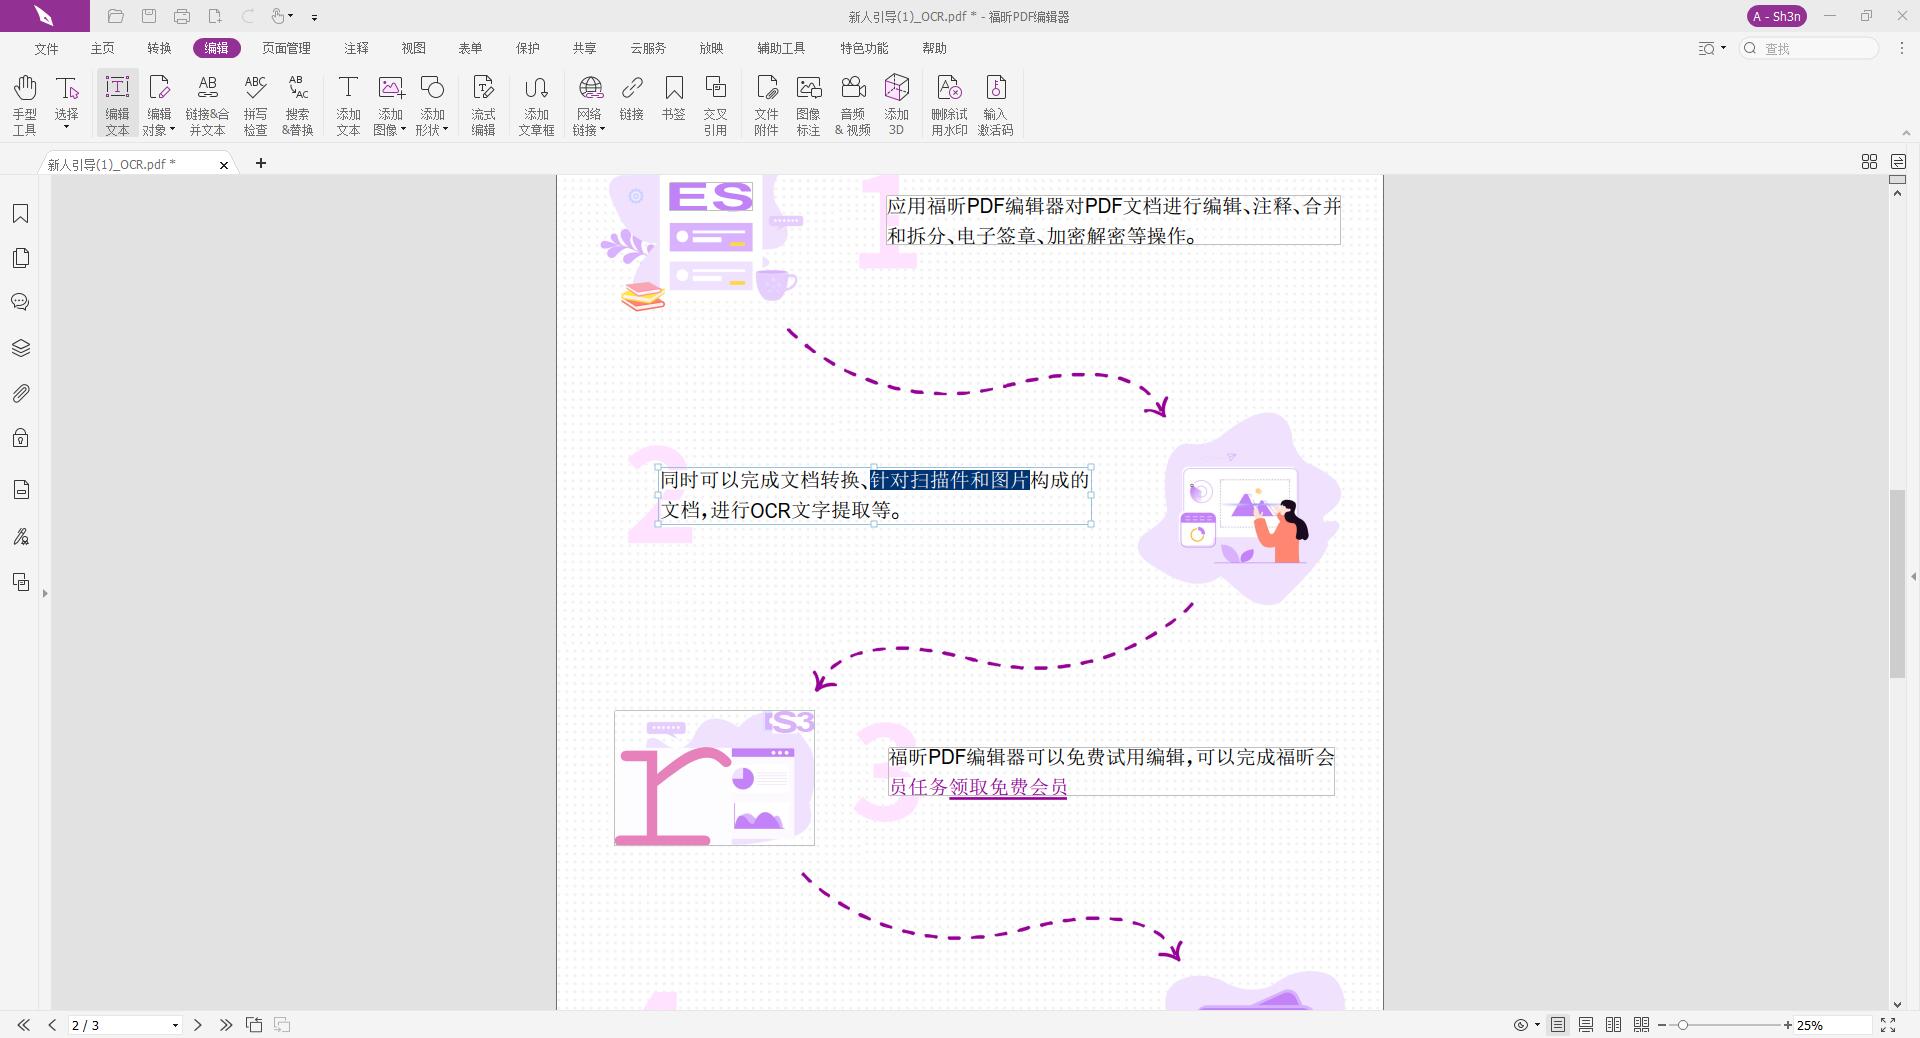
Task: Click the A - Sh3n account button
Action: 1776,16
